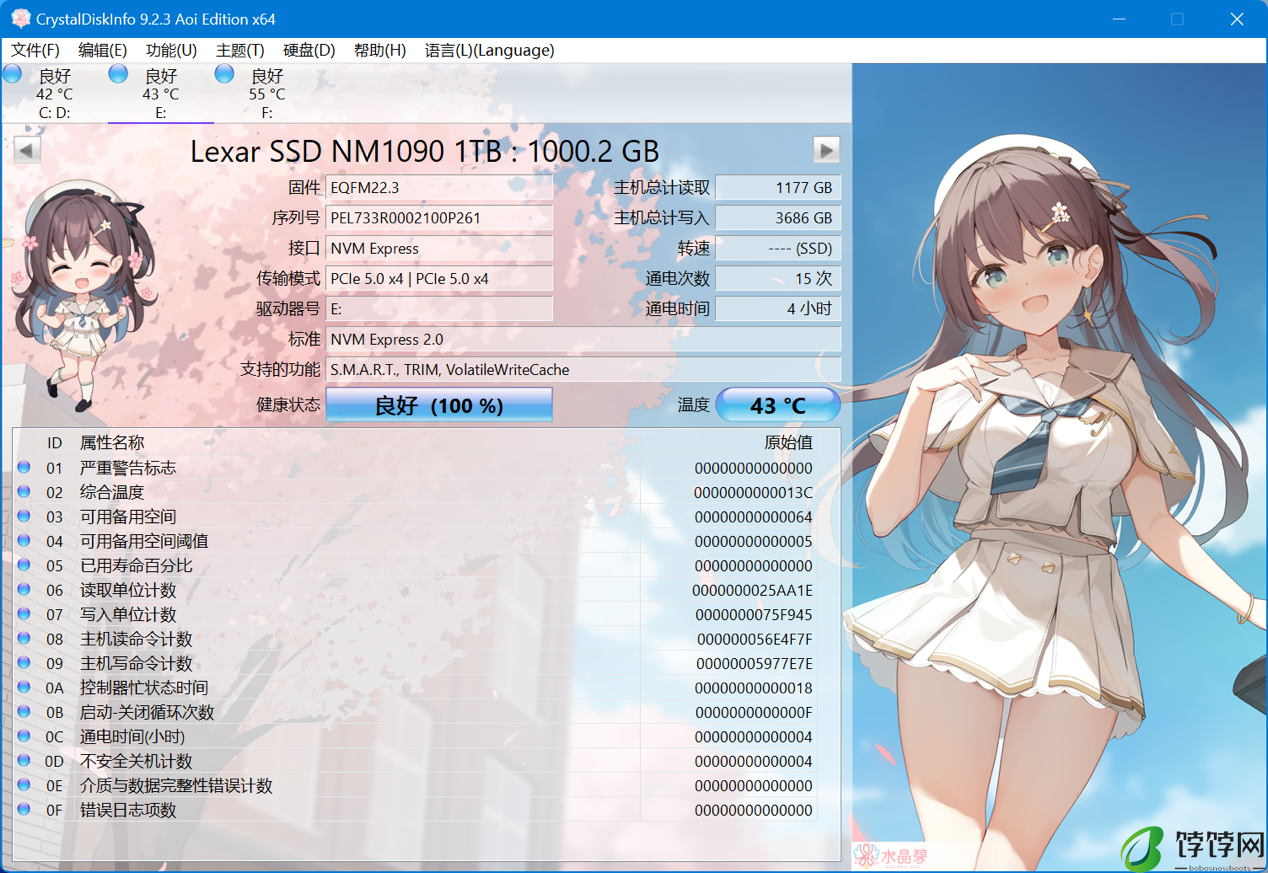The image size is (1268, 873).
Task: Click status orb for attribute 07 写入单位计数
Action: coord(24,614)
